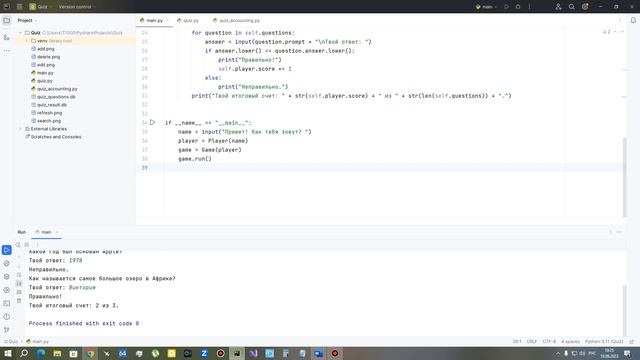Open the Version control dropdown

click(x=77, y=7)
